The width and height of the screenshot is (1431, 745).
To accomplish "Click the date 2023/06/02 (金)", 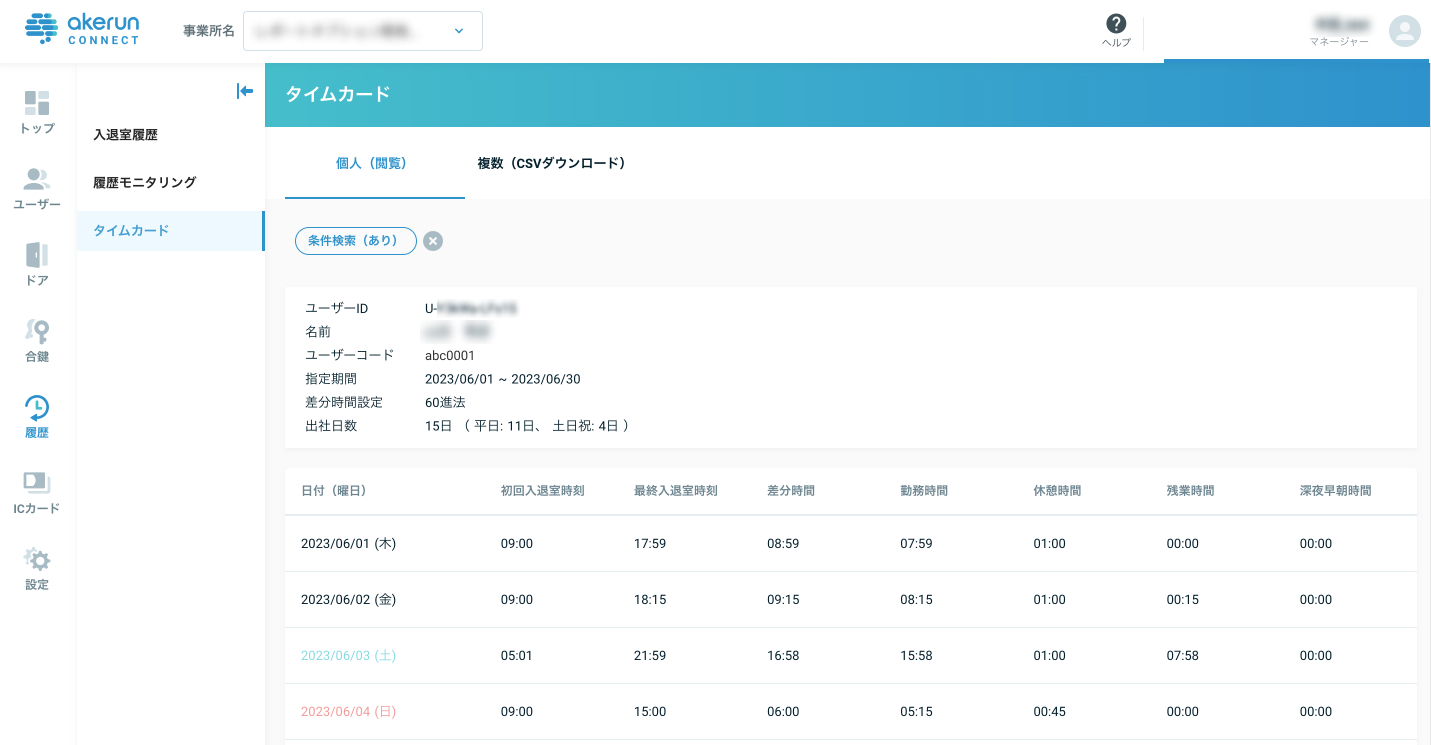I will tap(349, 600).
